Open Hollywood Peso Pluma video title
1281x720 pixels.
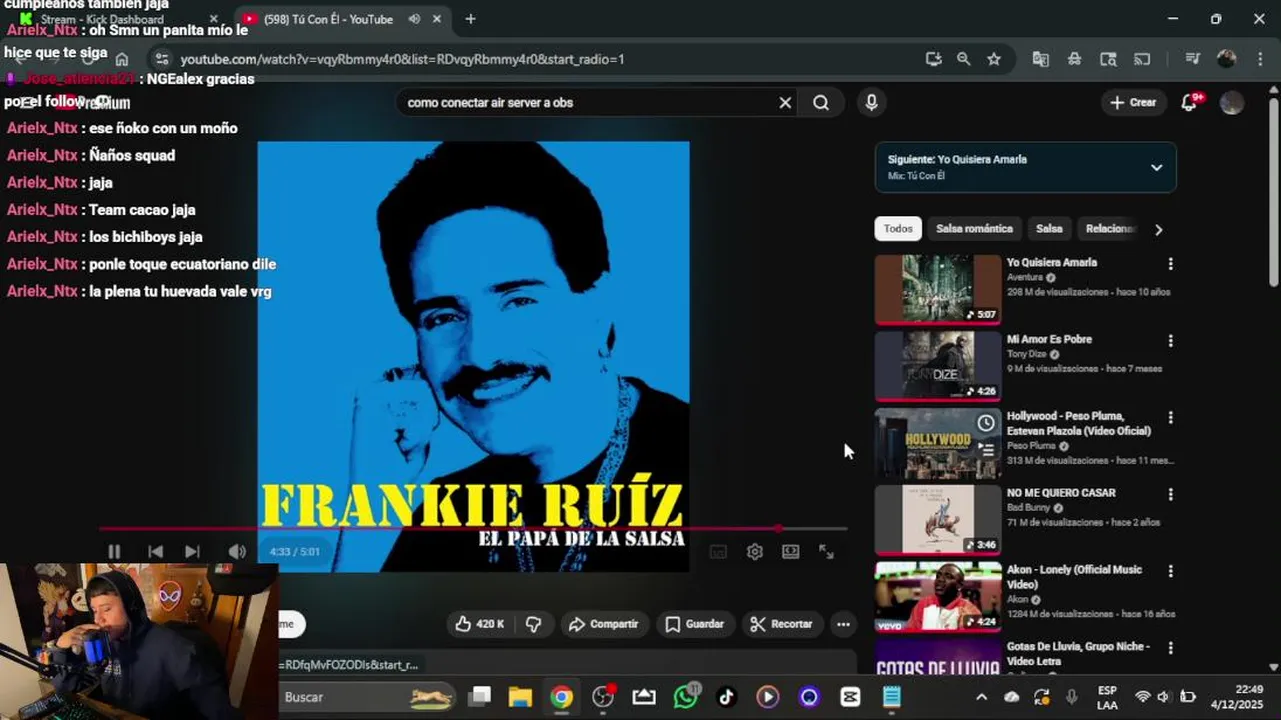[x=1079, y=423]
